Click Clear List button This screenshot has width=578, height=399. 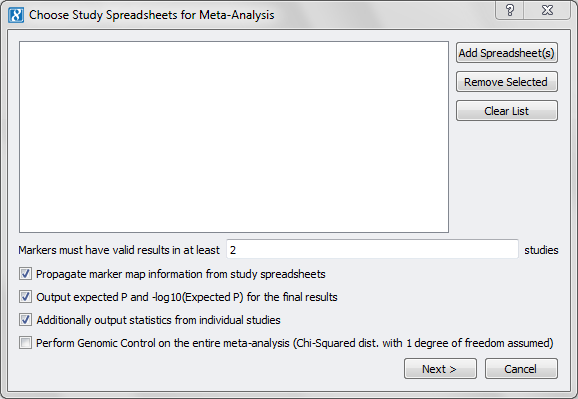[x=506, y=111]
